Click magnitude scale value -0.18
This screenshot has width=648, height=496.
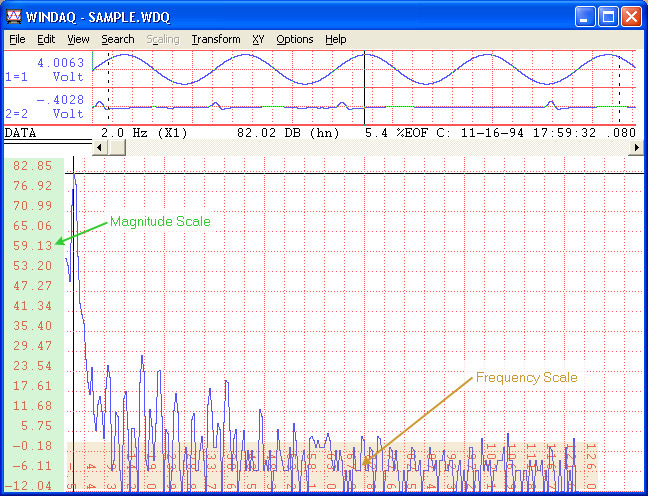[x=33, y=446]
